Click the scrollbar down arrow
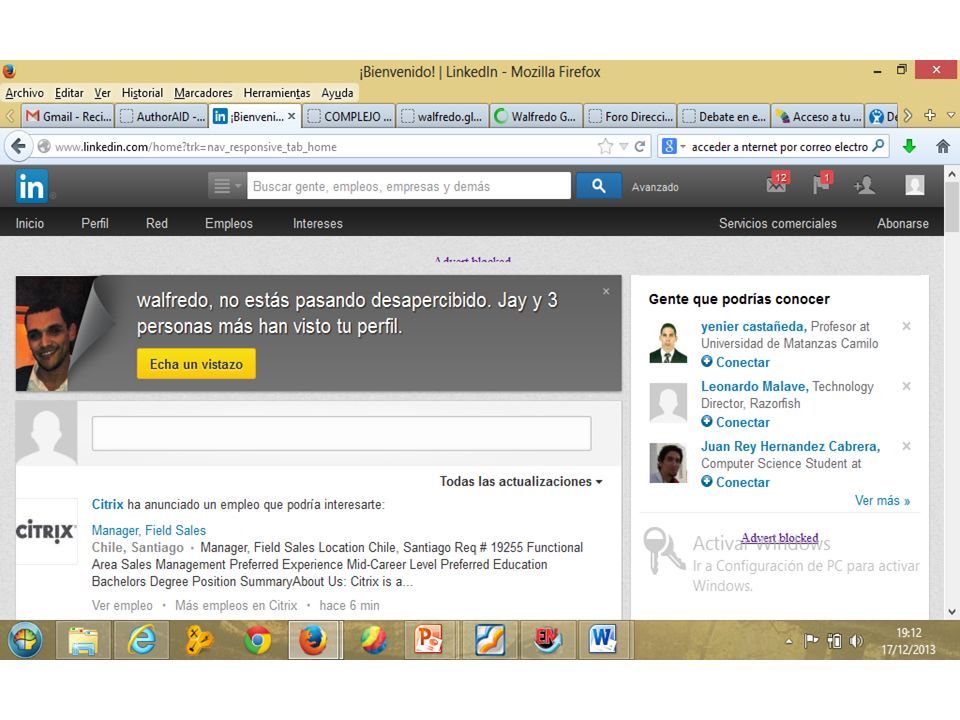The height and width of the screenshot is (720, 960). coord(951,611)
